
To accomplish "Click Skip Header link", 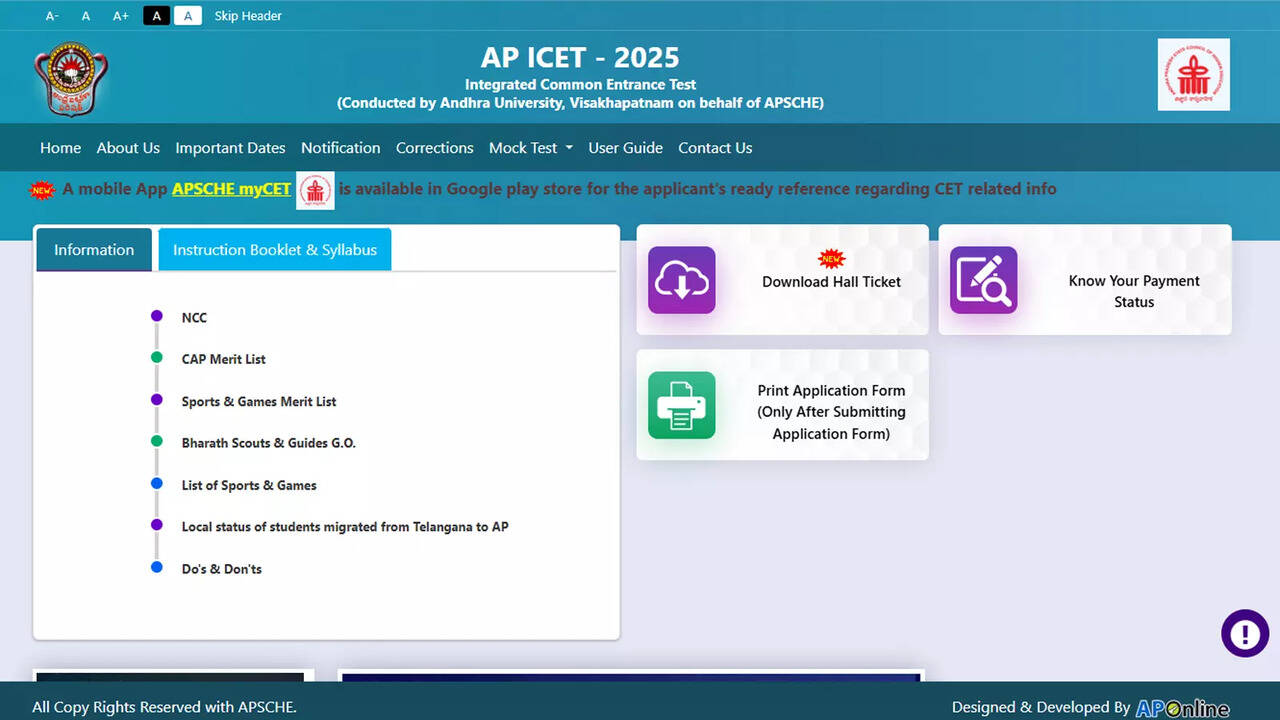I will 248,16.
